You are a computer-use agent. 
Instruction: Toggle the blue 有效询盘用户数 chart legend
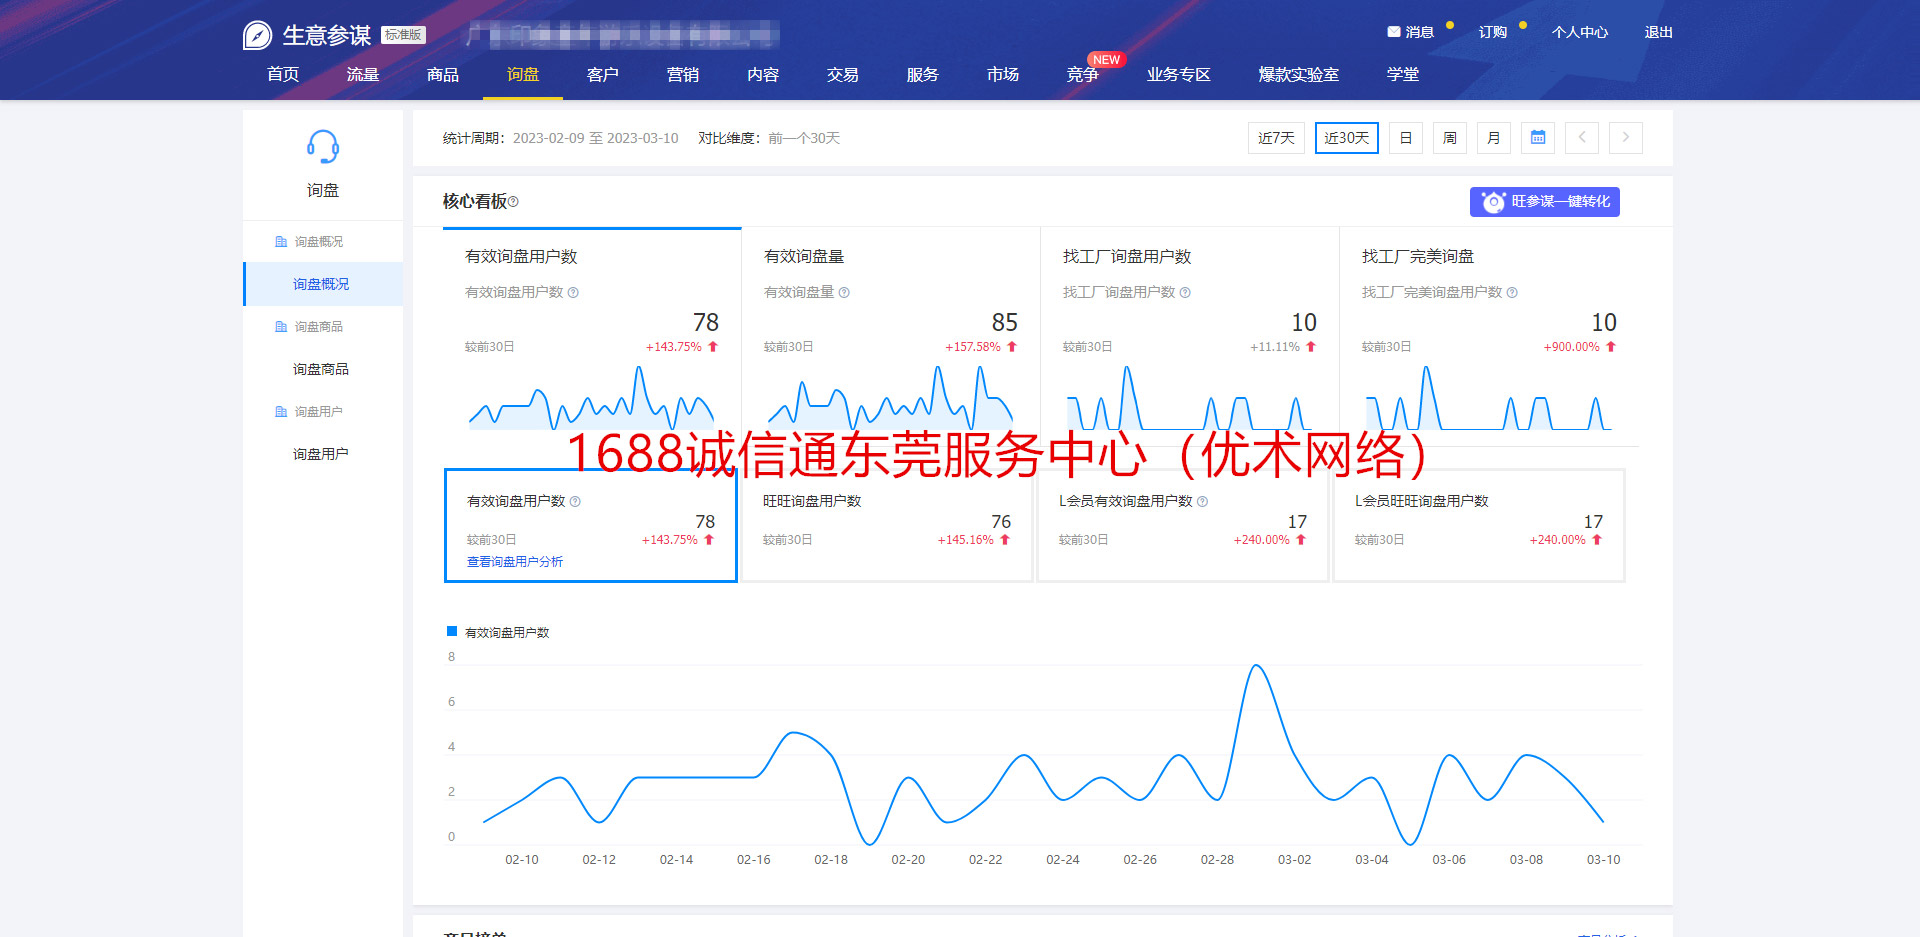tap(498, 632)
